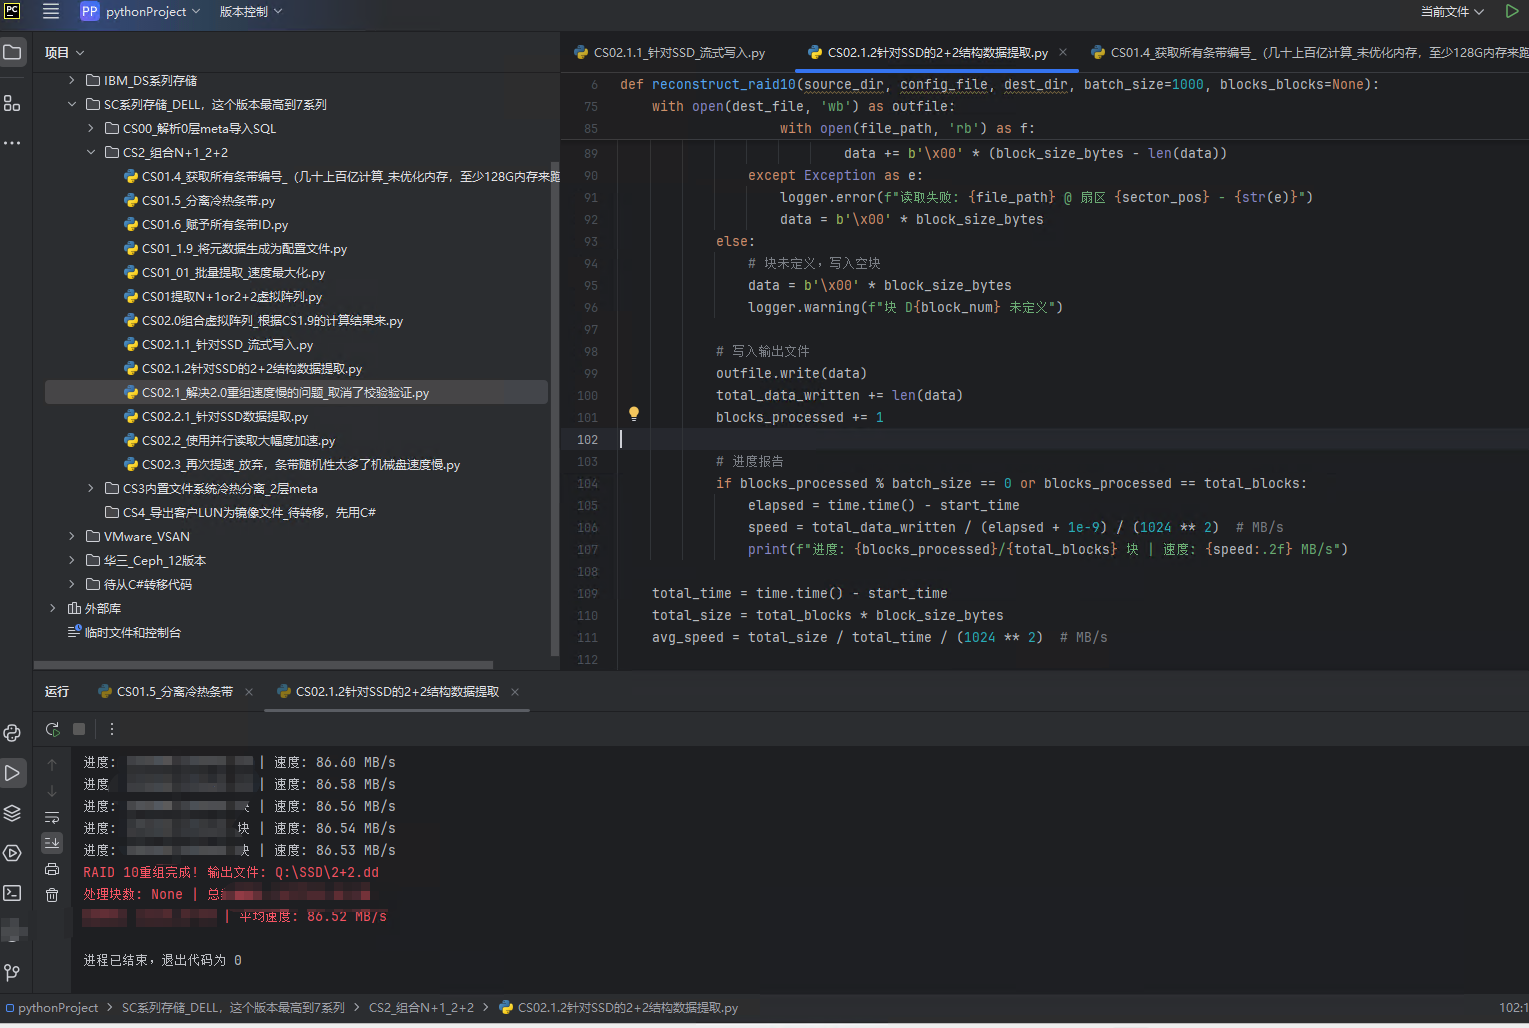Toggle soft-wrap in run console
The image size is (1529, 1028).
tap(52, 817)
